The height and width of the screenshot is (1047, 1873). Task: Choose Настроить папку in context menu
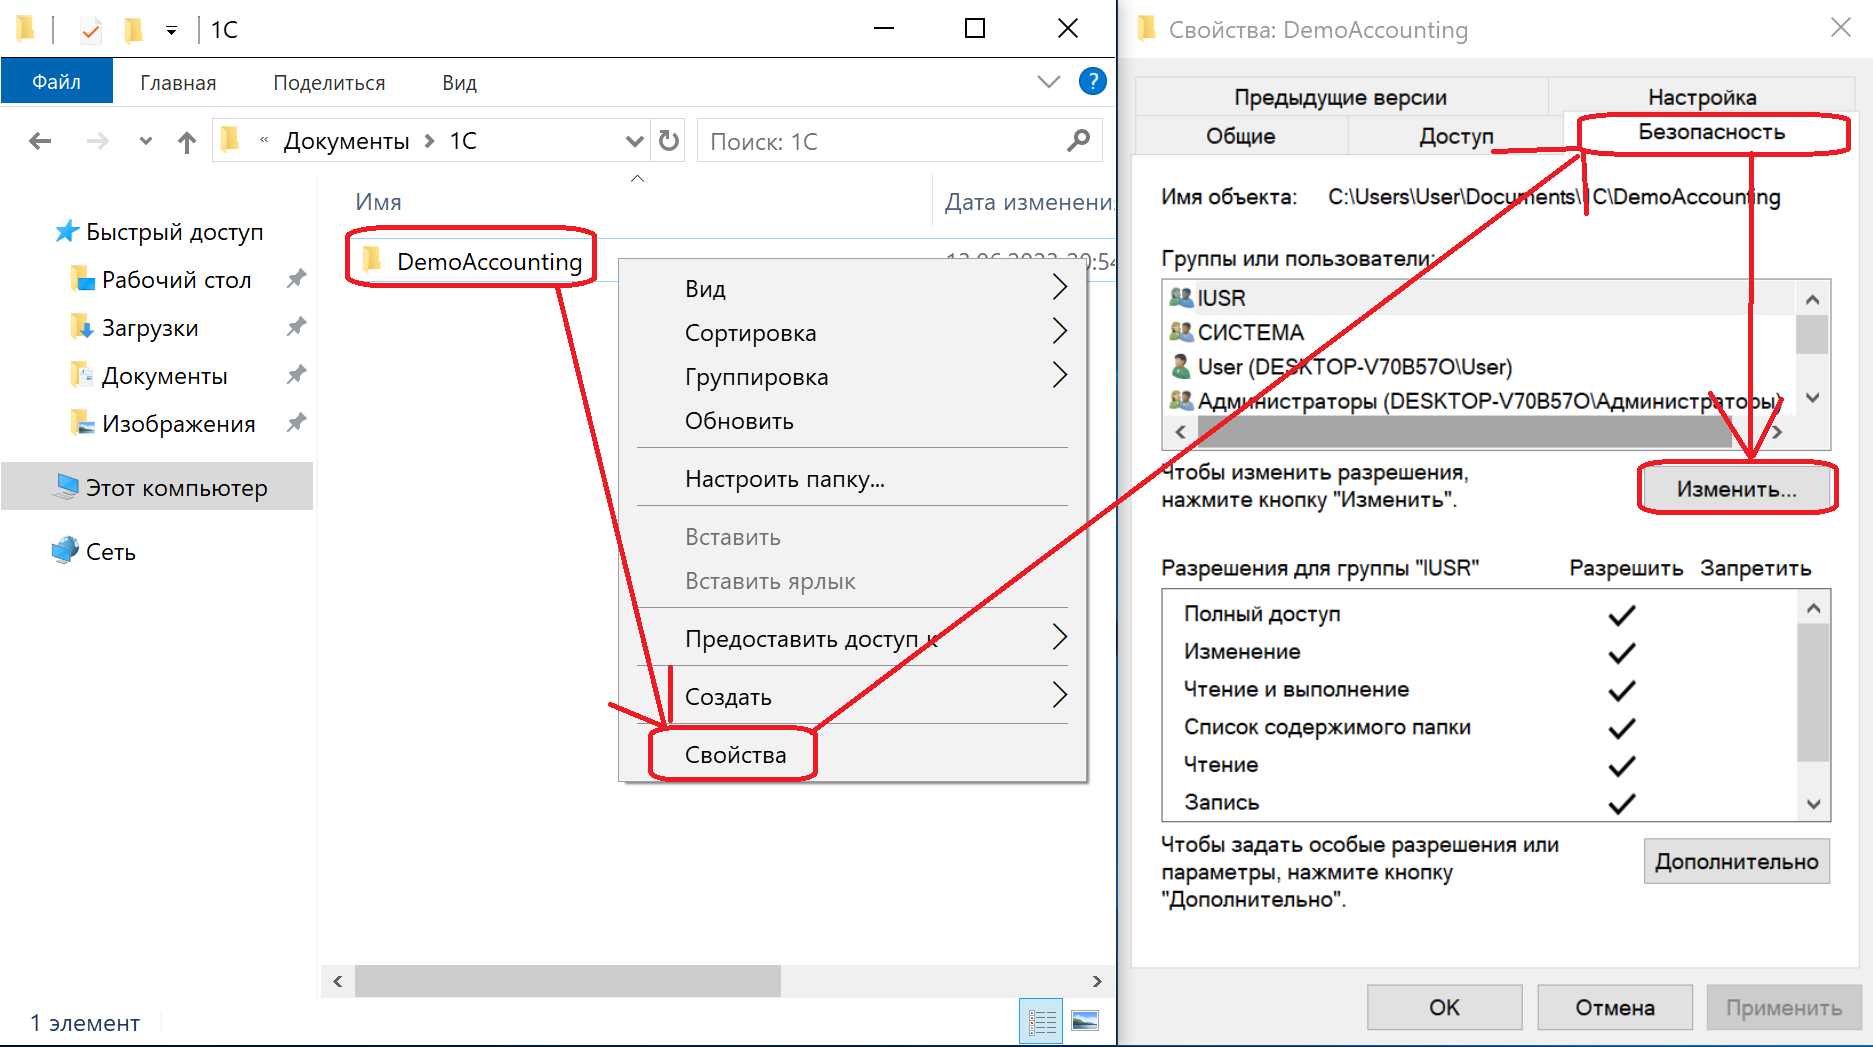852,479
